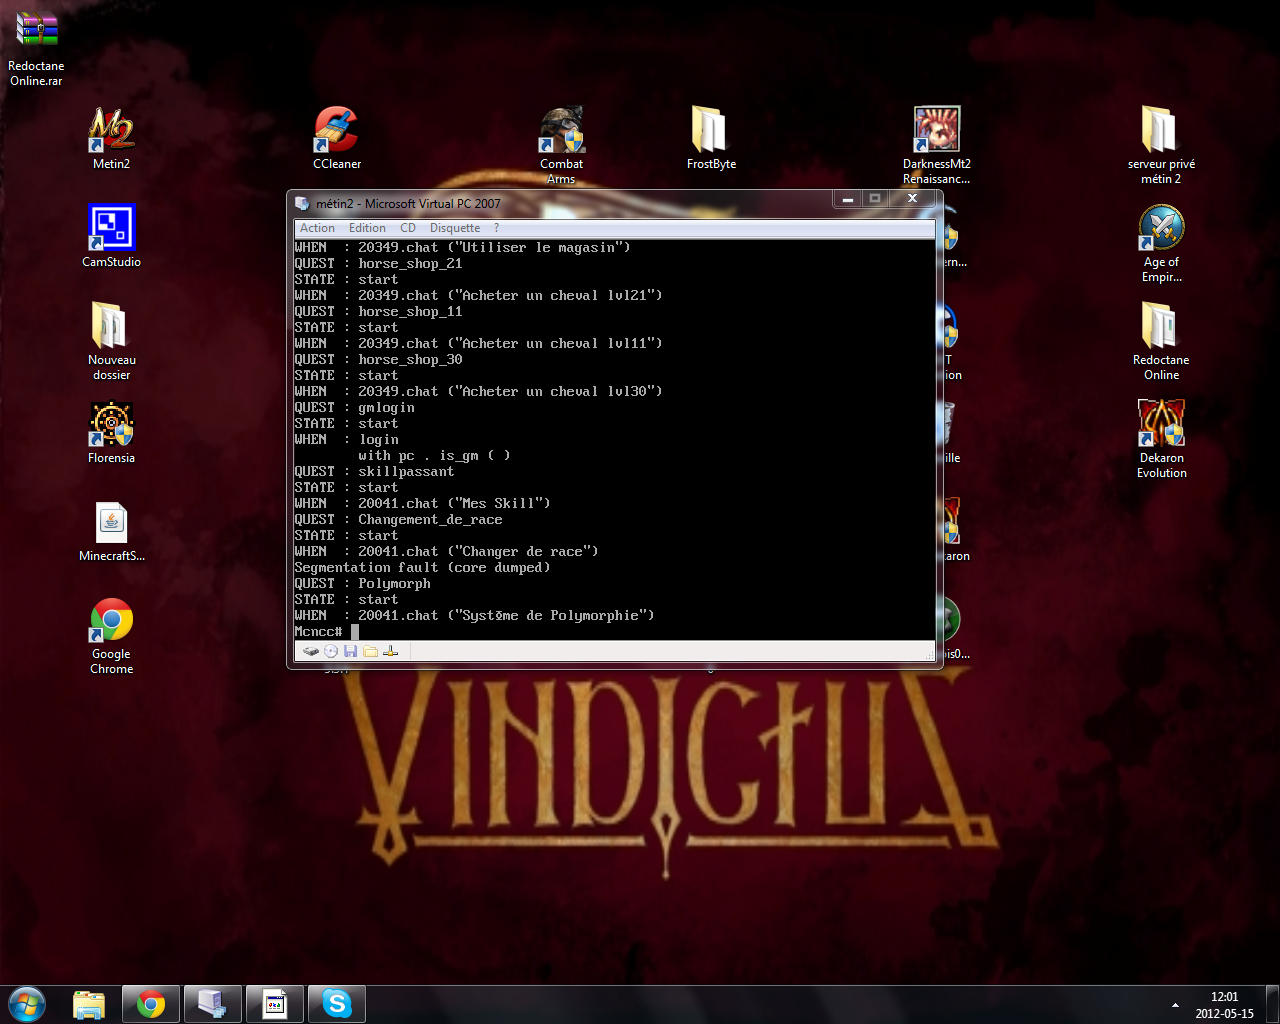The image size is (1280, 1024).
Task: Switch to Virtual PC on the taskbar
Action: tap(213, 1003)
